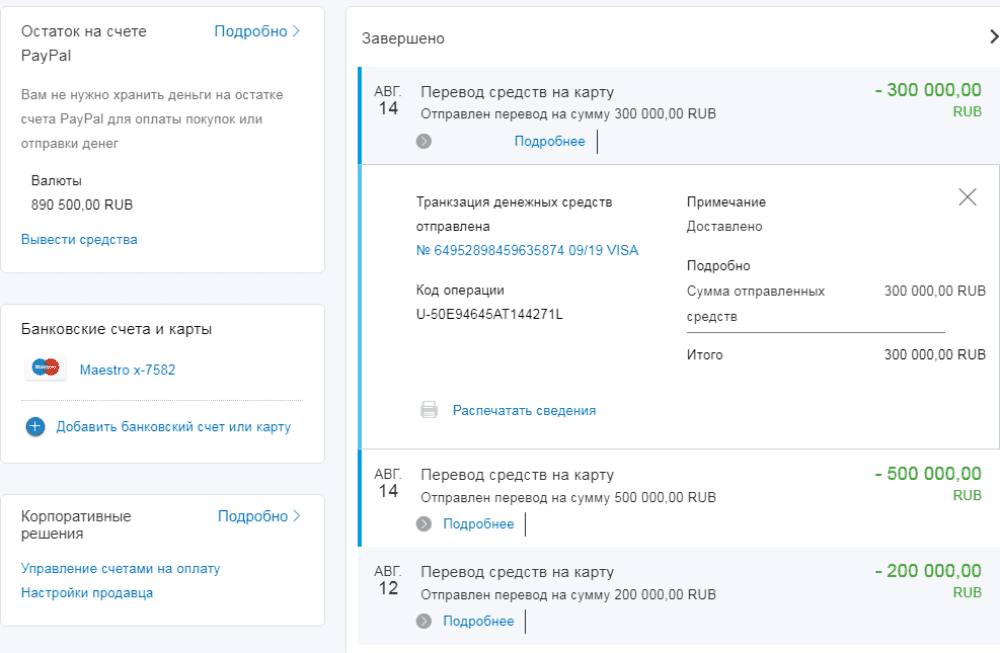Click Подробнее in Aug 12 200 000,00 transfer
The width and height of the screenshot is (1000, 653).
tap(478, 621)
